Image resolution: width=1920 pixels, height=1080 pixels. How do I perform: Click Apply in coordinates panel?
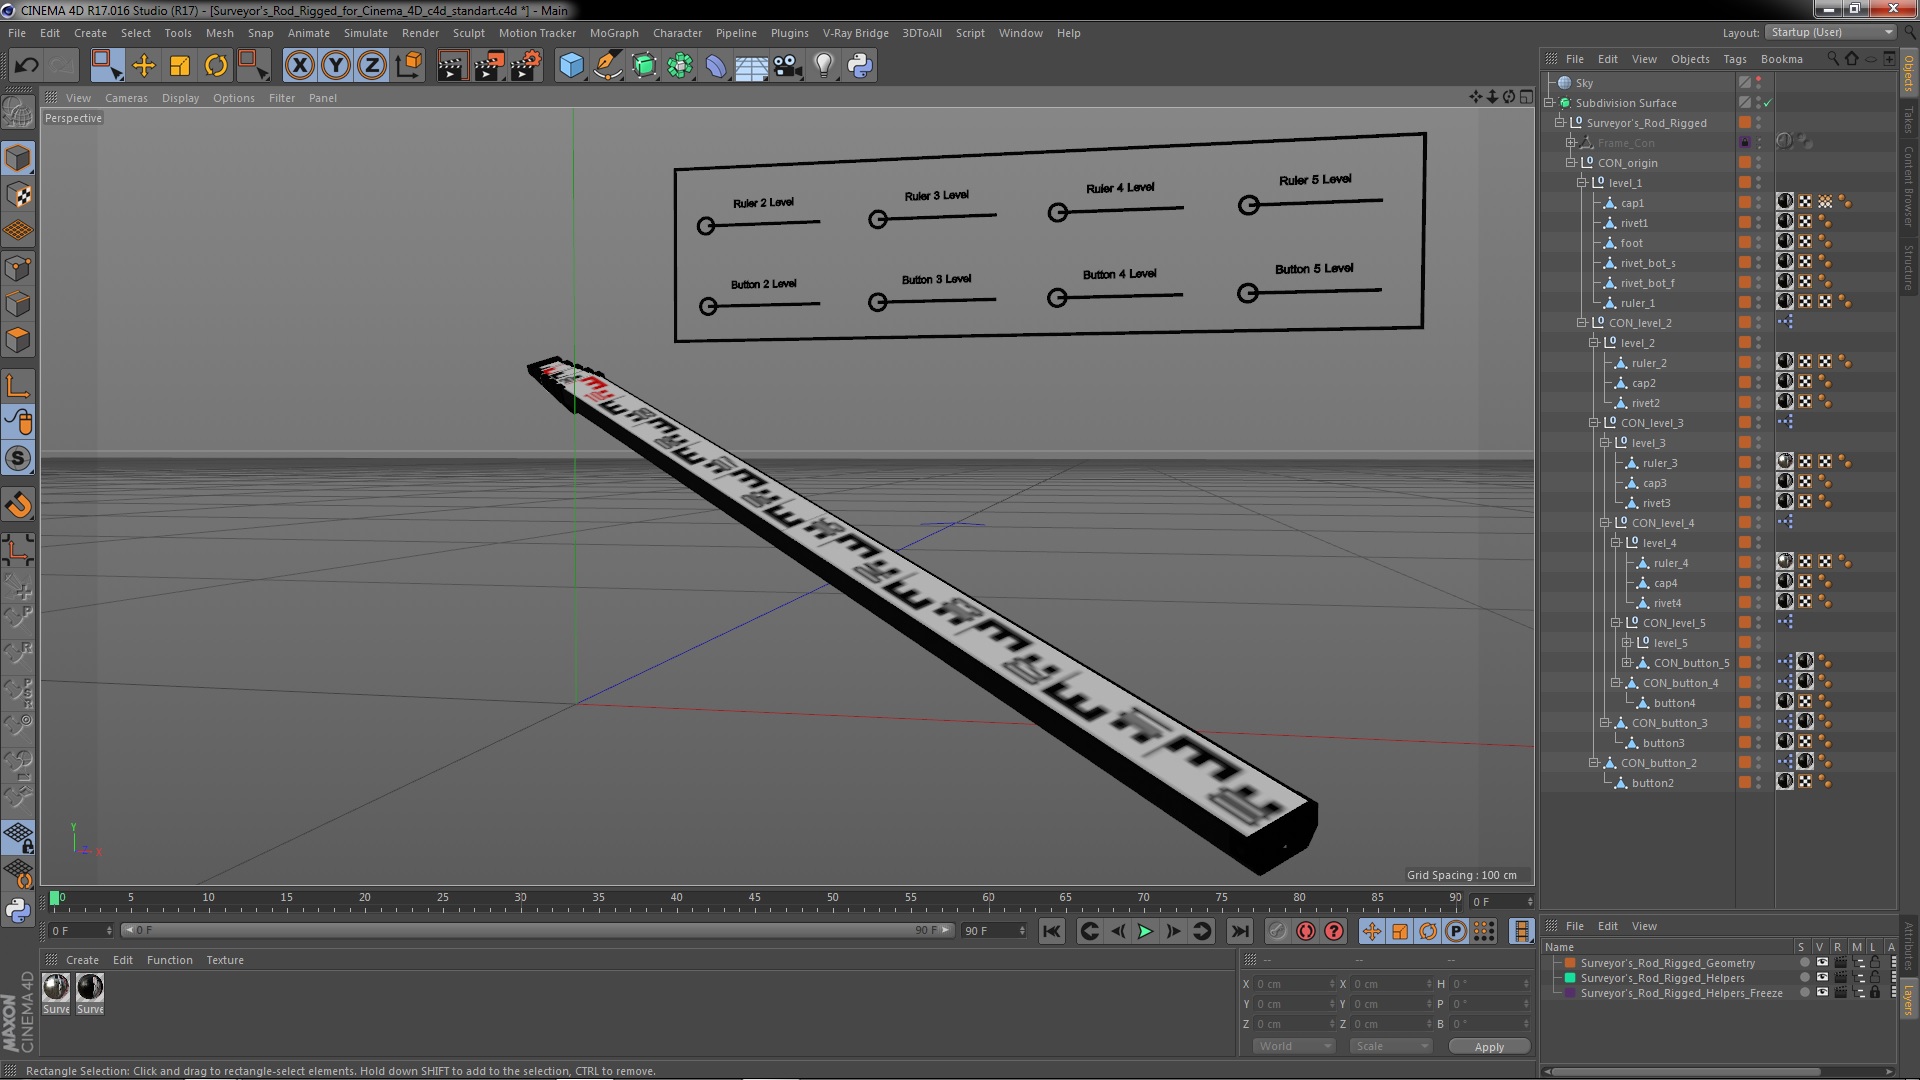(x=1489, y=1047)
